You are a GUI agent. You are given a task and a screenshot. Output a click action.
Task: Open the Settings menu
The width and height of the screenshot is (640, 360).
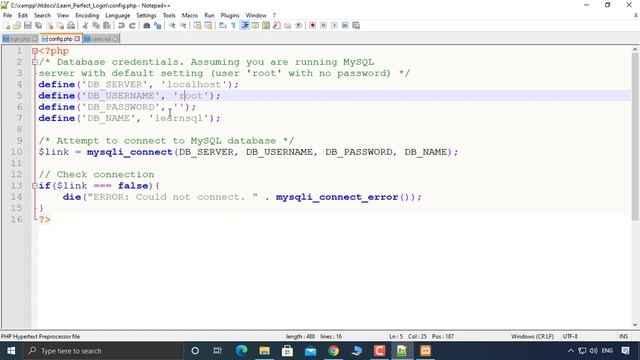[146, 15]
